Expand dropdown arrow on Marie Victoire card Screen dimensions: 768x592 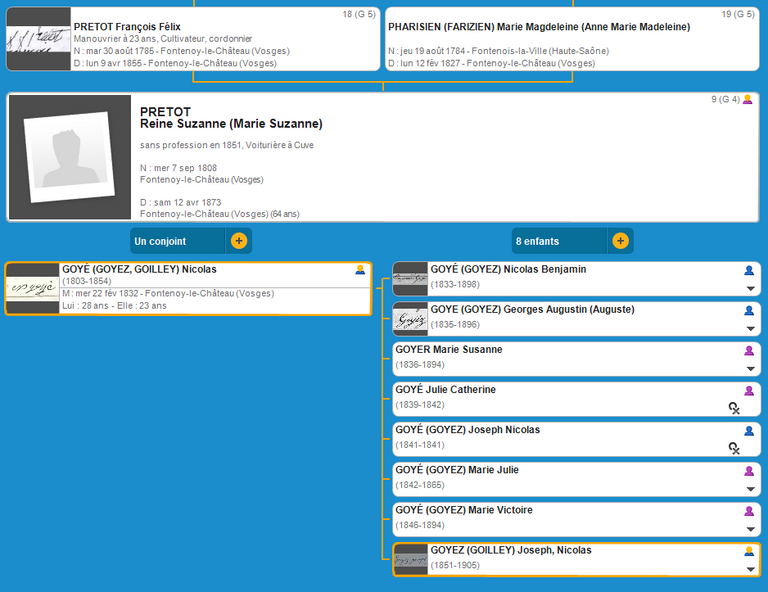[749, 528]
